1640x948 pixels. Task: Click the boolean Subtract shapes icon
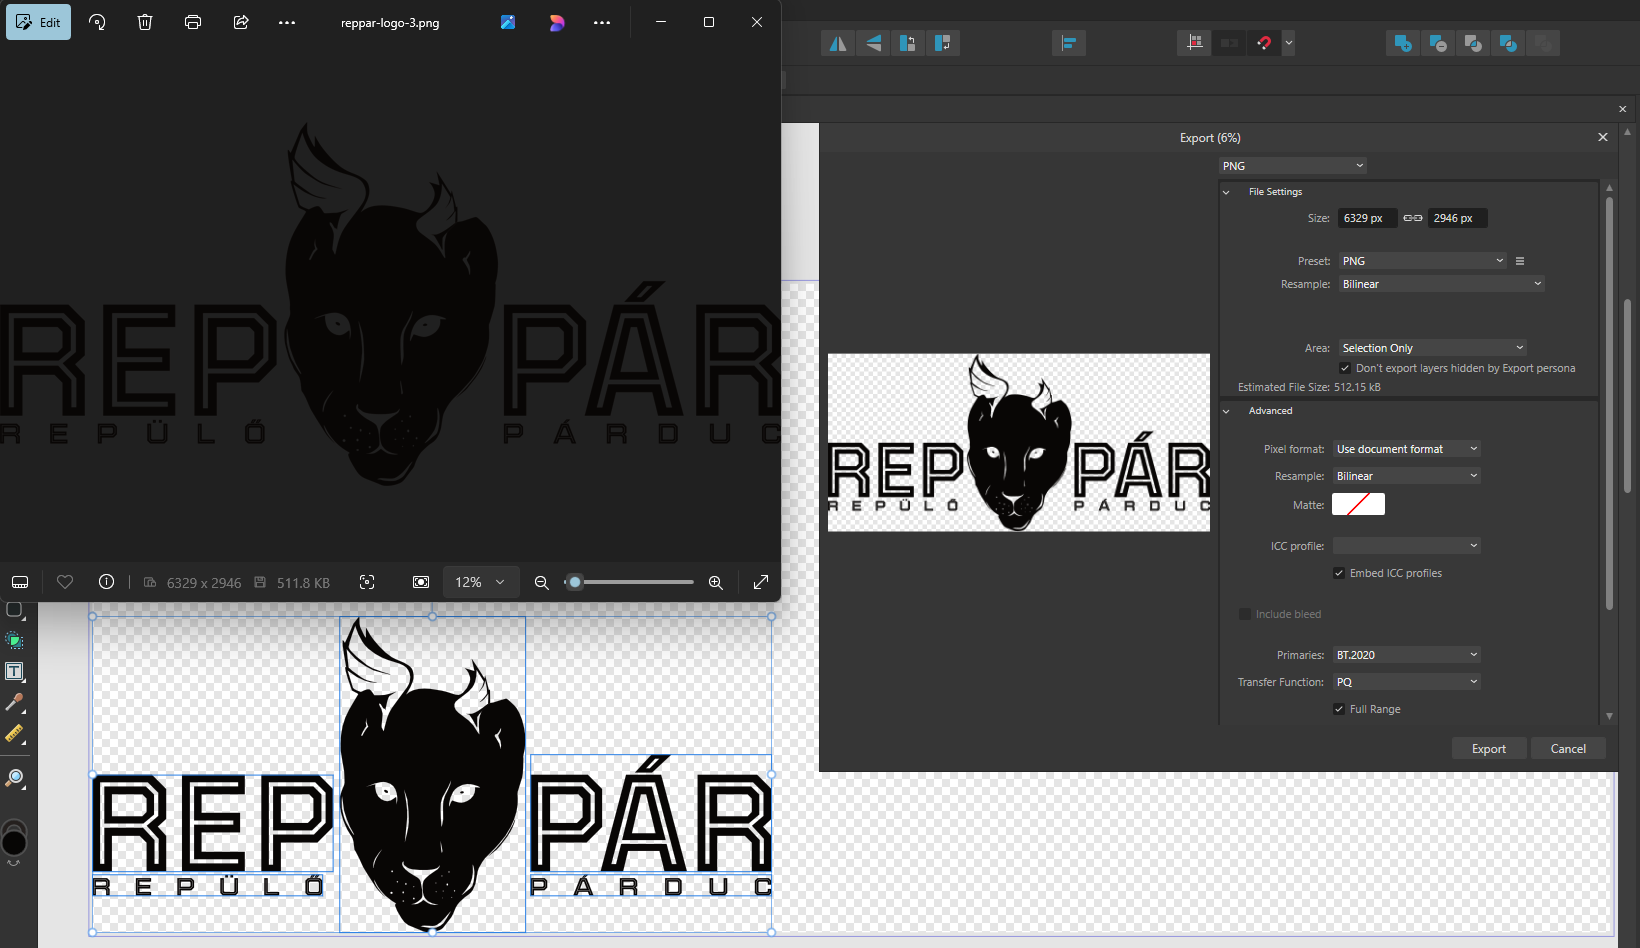[x=1438, y=43]
